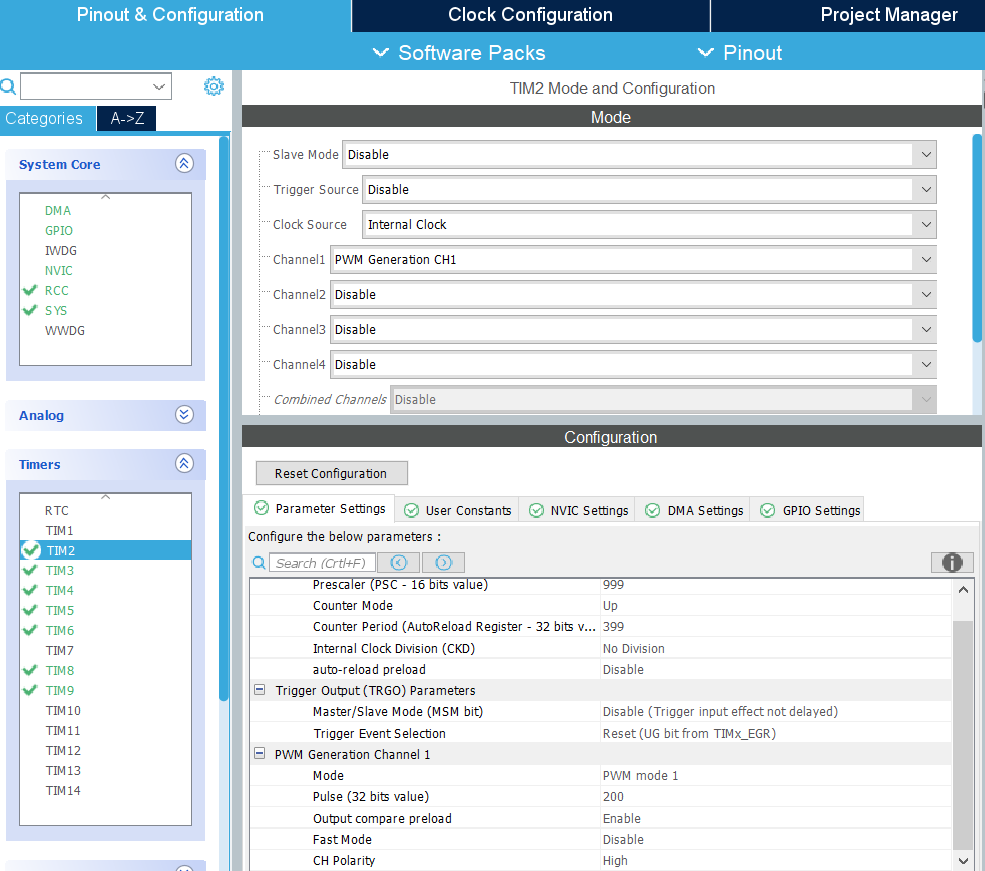Open the gear settings icon near search
985x871 pixels.
[x=214, y=86]
